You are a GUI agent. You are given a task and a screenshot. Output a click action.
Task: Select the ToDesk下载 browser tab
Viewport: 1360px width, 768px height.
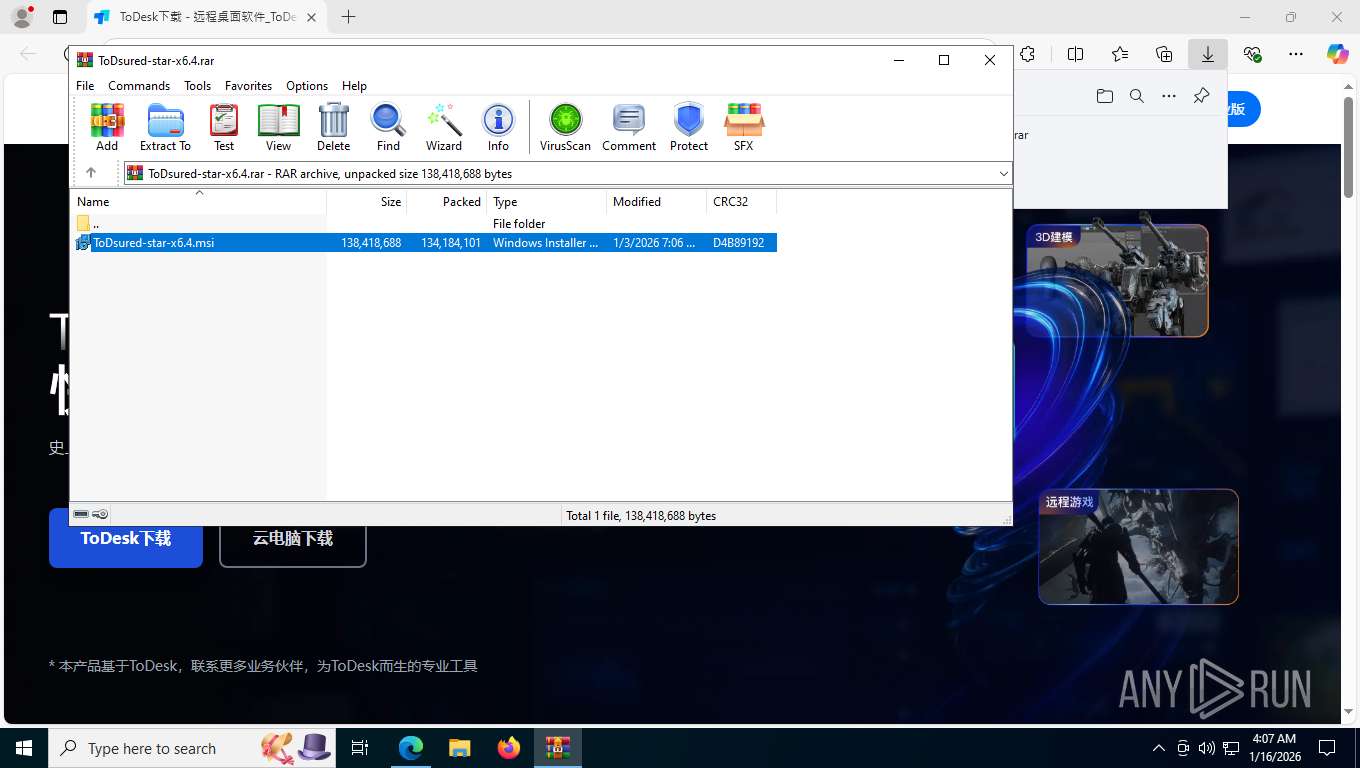[x=209, y=17]
